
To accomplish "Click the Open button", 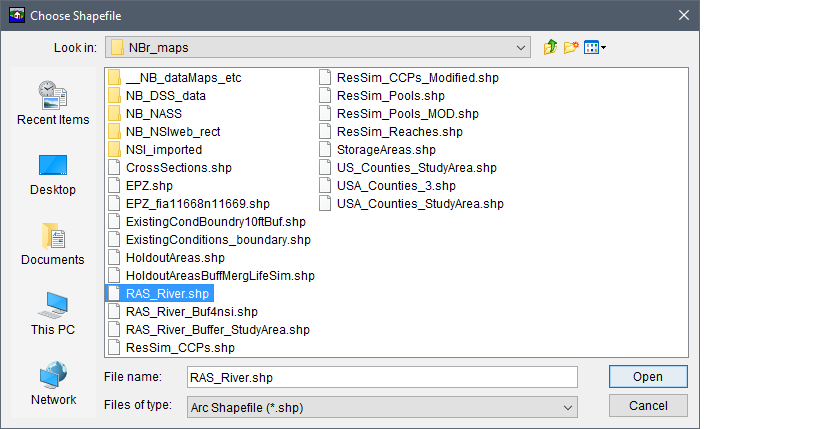I will [647, 377].
